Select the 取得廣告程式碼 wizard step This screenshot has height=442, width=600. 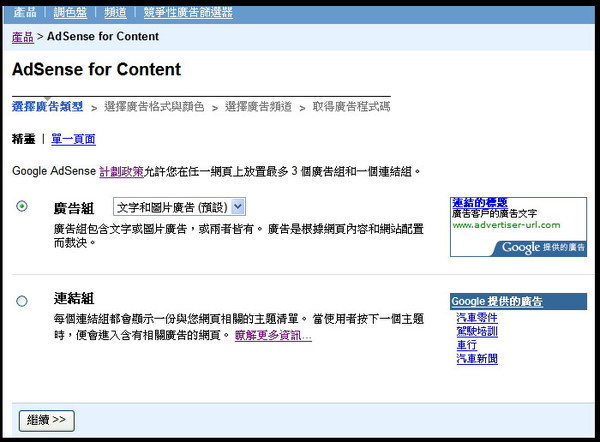[351, 106]
